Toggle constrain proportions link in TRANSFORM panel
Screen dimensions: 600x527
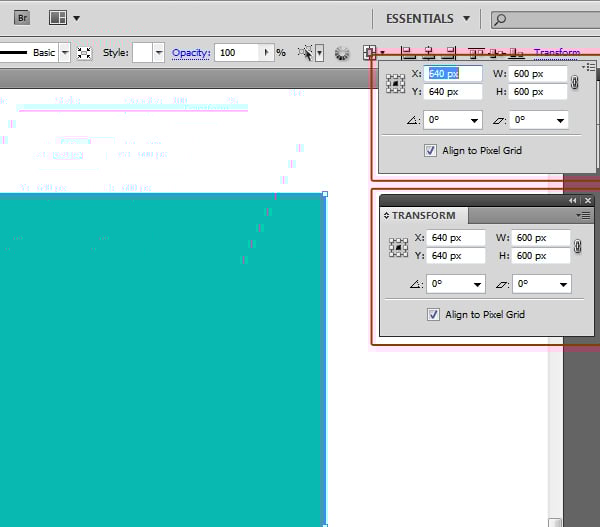[577, 246]
